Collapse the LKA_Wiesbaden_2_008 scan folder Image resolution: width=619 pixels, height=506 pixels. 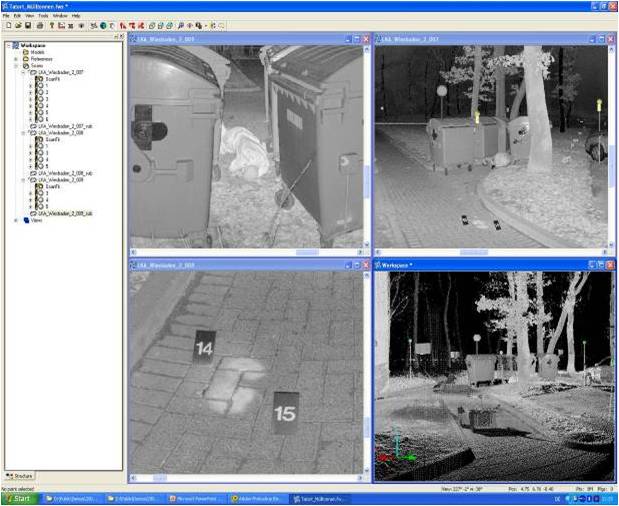click(x=24, y=133)
